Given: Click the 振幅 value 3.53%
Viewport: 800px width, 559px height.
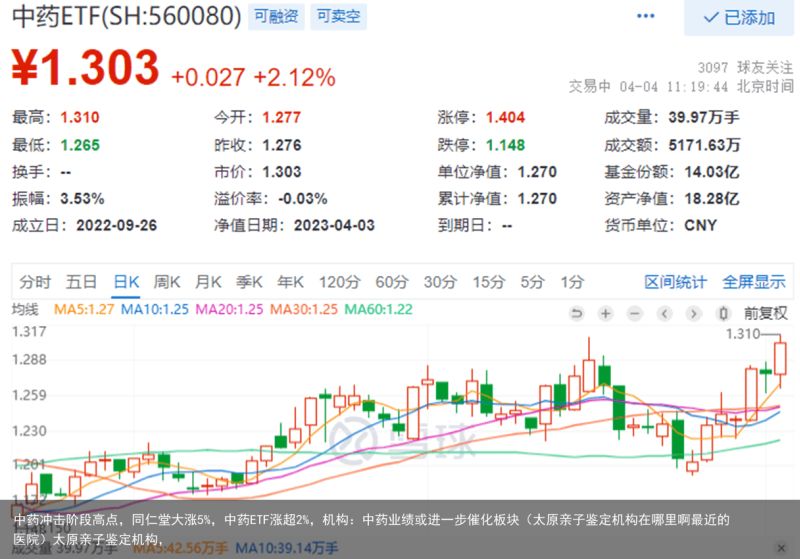Looking at the screenshot, I should tap(82, 198).
